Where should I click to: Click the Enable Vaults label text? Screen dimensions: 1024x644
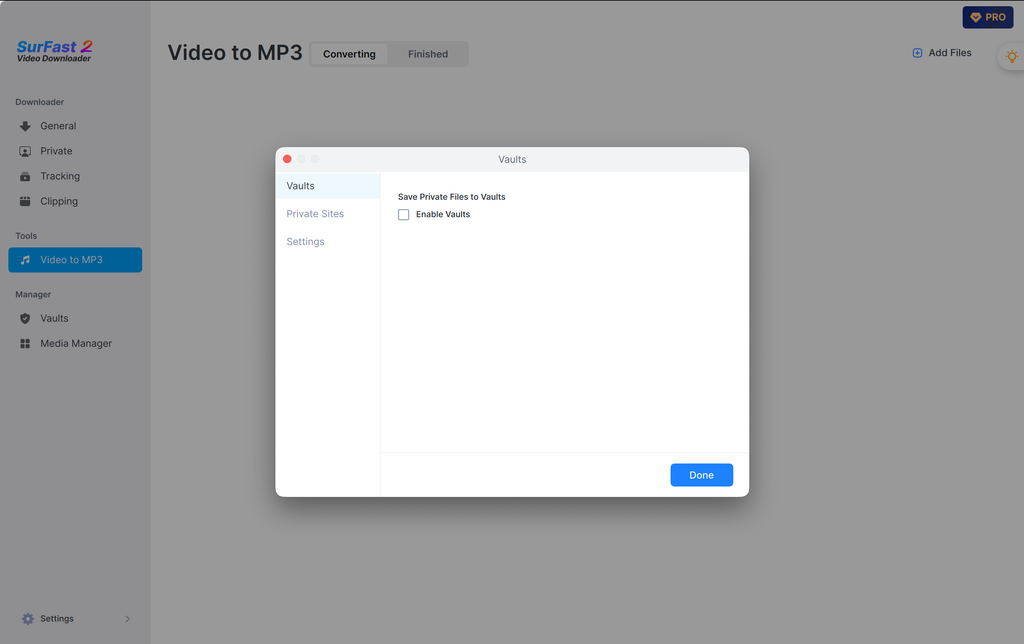point(443,214)
